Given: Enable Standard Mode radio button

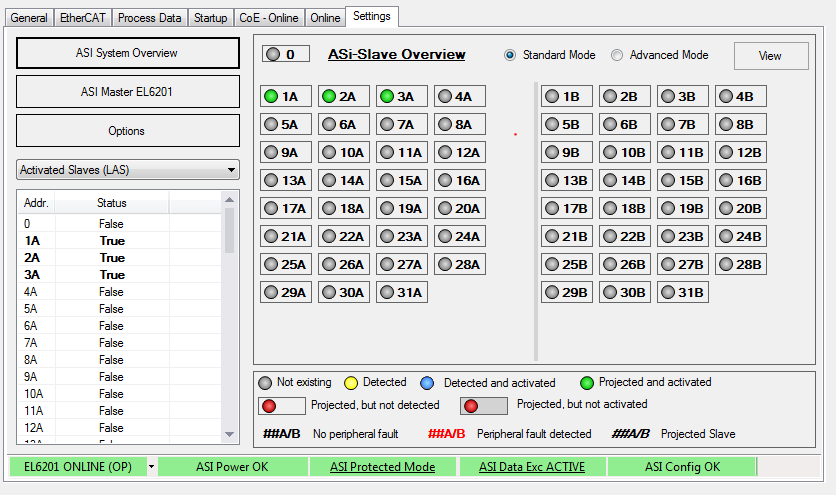Looking at the screenshot, I should (511, 55).
